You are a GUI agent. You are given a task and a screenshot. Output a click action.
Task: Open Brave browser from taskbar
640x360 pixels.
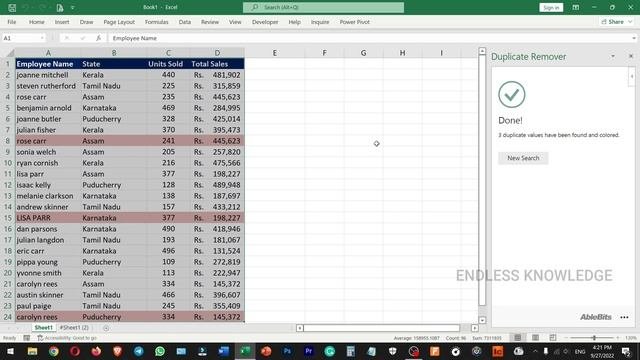click(117, 351)
